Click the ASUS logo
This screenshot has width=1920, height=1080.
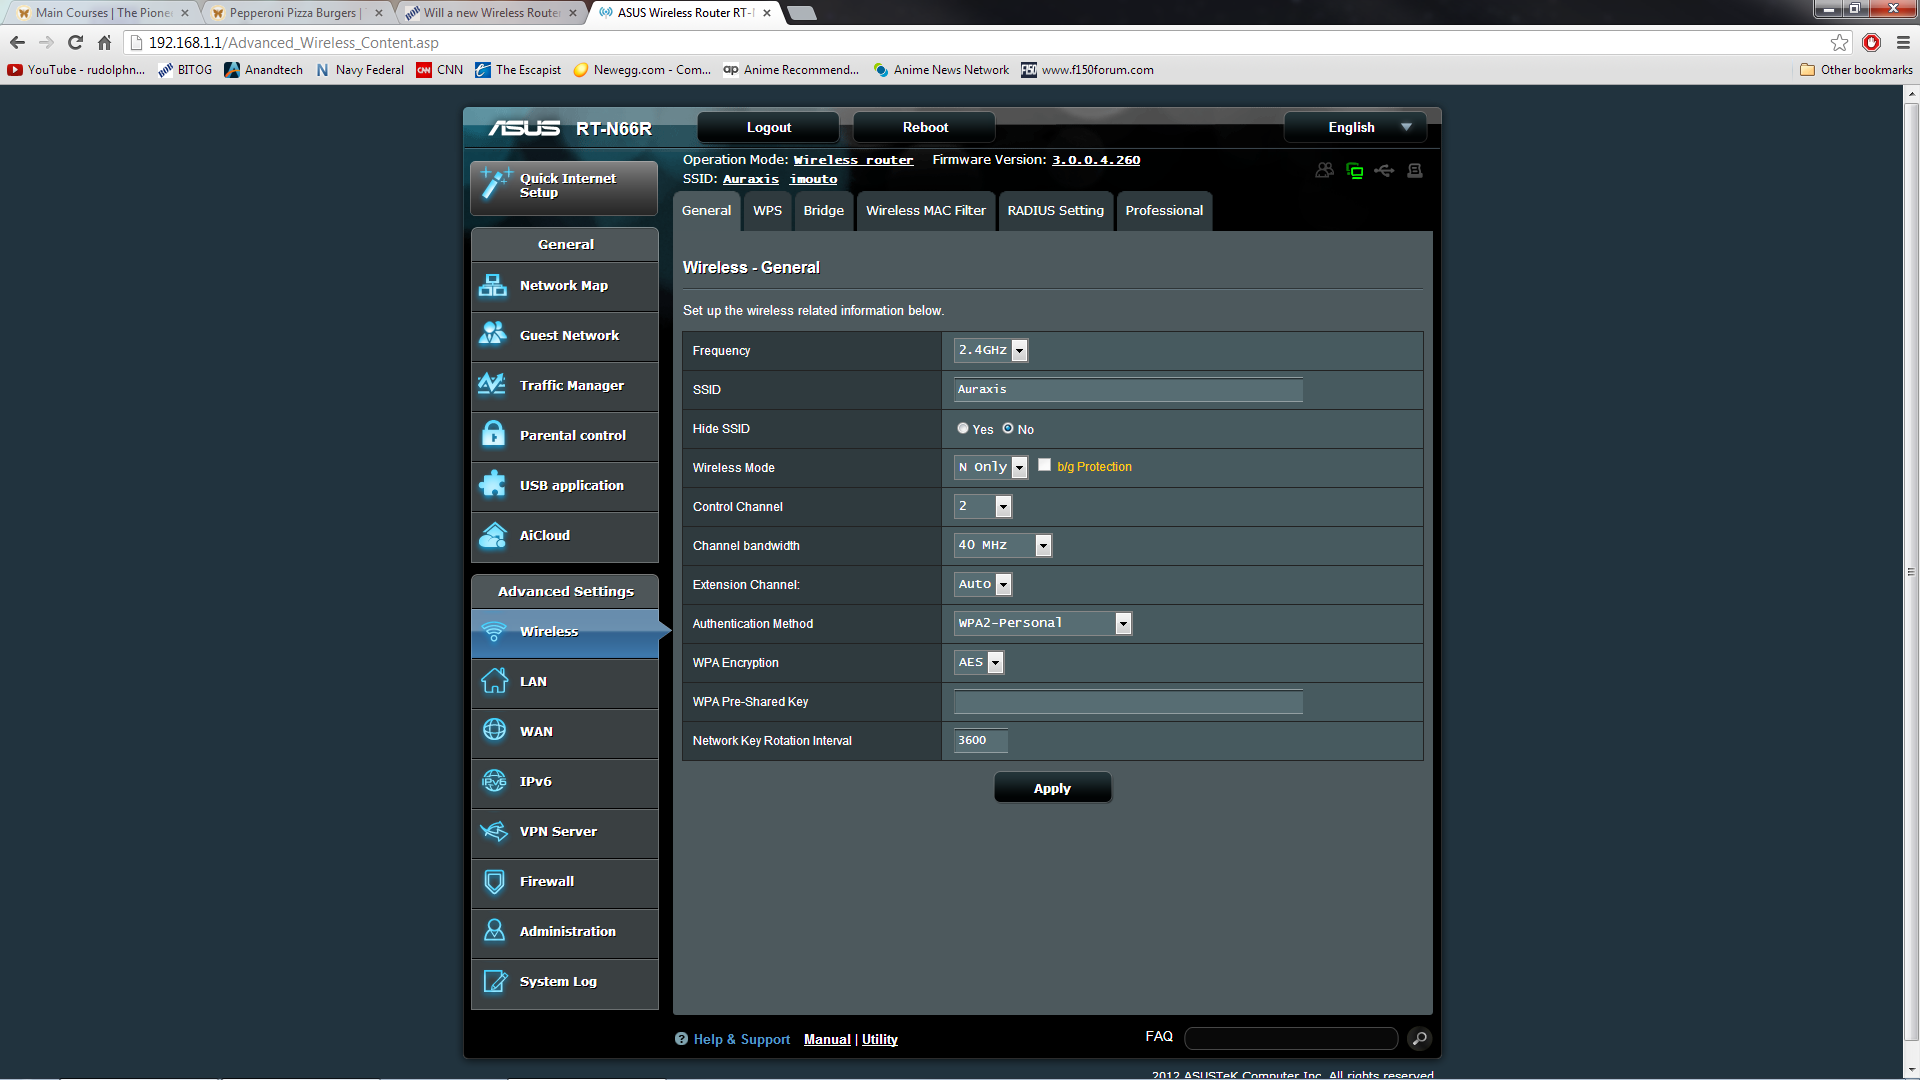524,128
